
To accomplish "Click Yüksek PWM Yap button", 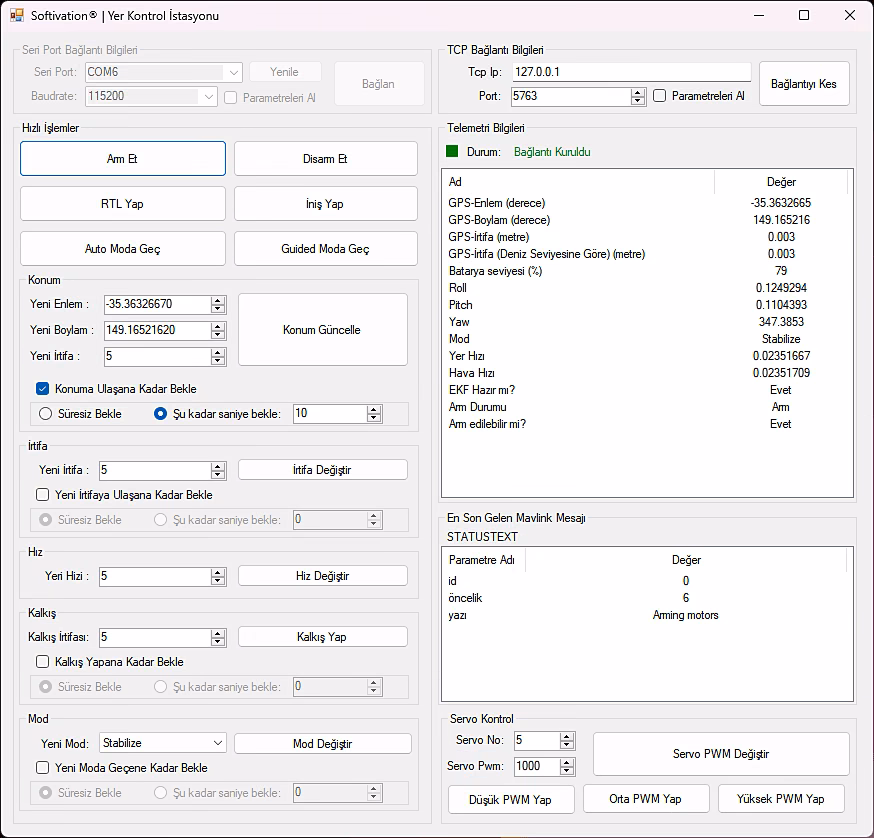I will point(781,799).
